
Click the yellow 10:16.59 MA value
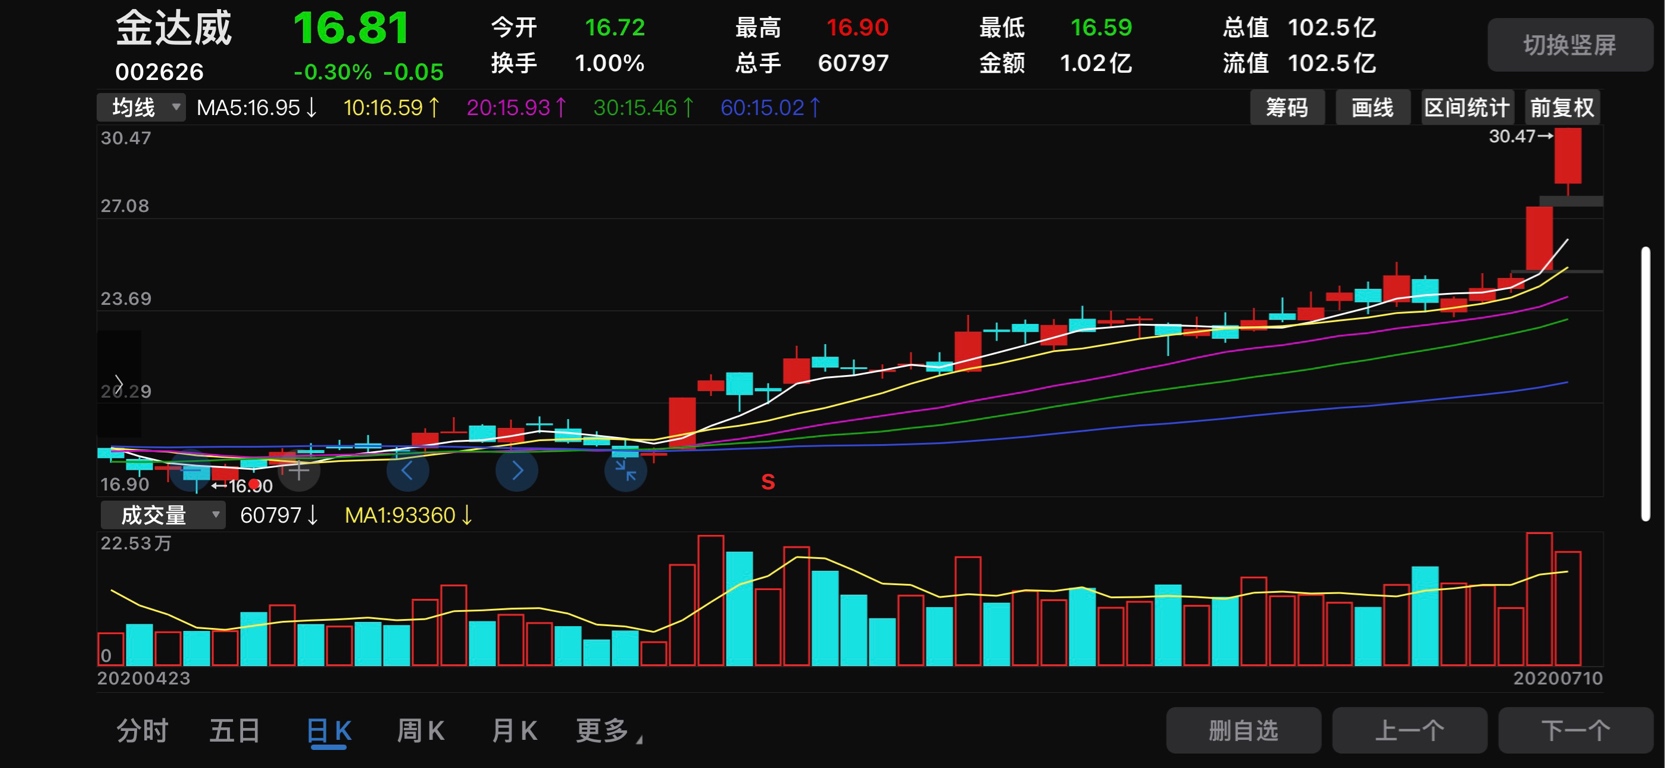pos(391,108)
